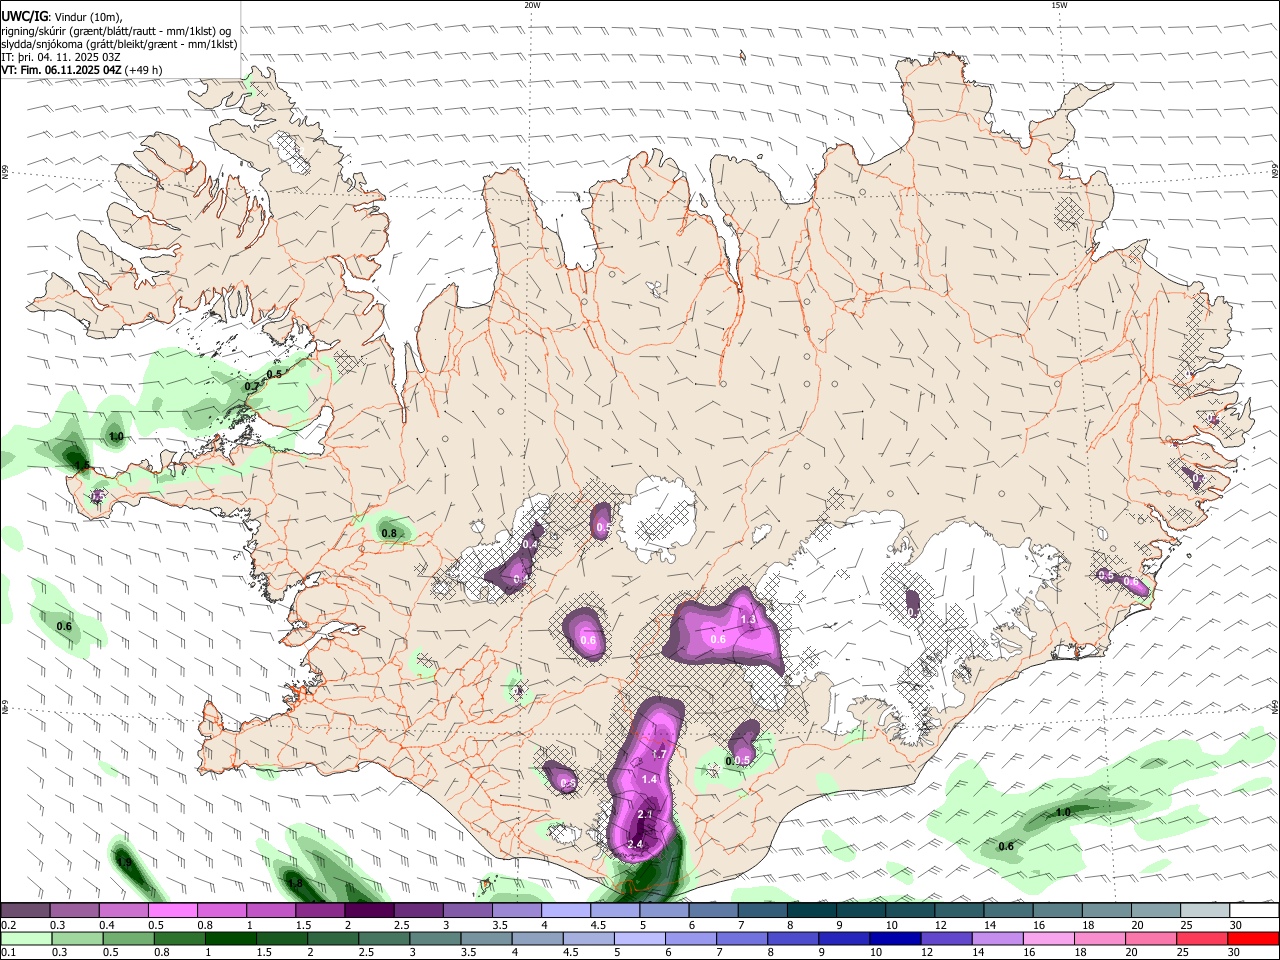Click the 1.4 value in the southern purple snow band
The image size is (1280, 960).
point(649,779)
